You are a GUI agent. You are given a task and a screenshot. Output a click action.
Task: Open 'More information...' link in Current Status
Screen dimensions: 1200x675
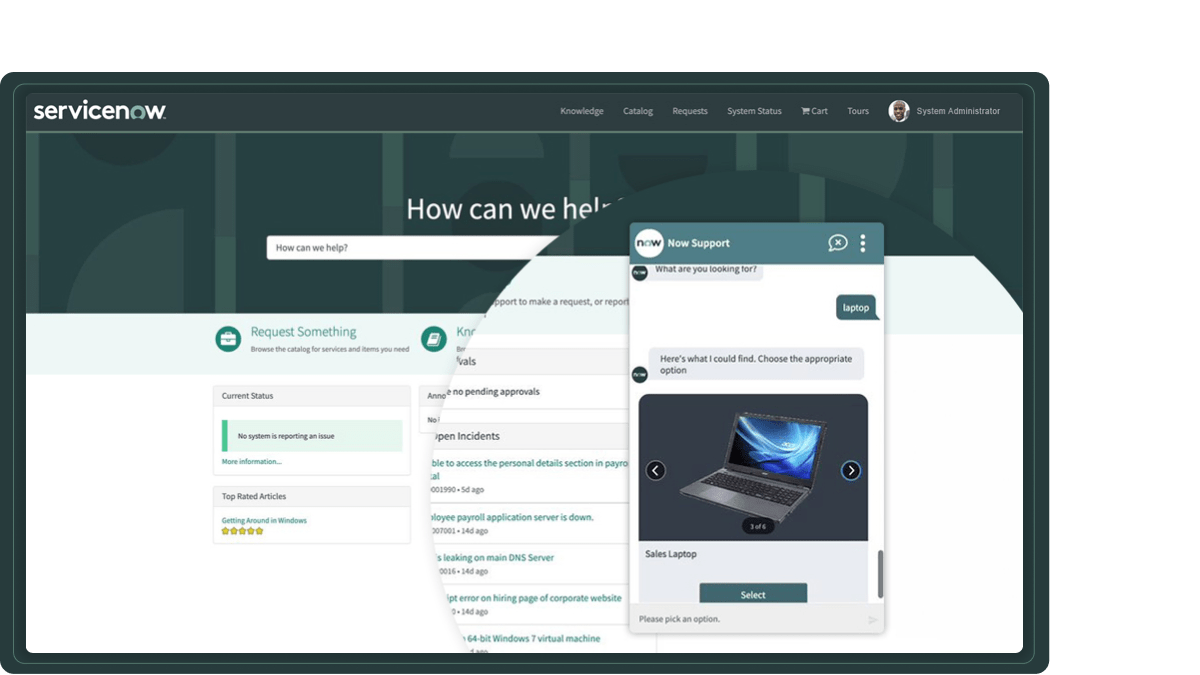pyautogui.click(x=252, y=462)
